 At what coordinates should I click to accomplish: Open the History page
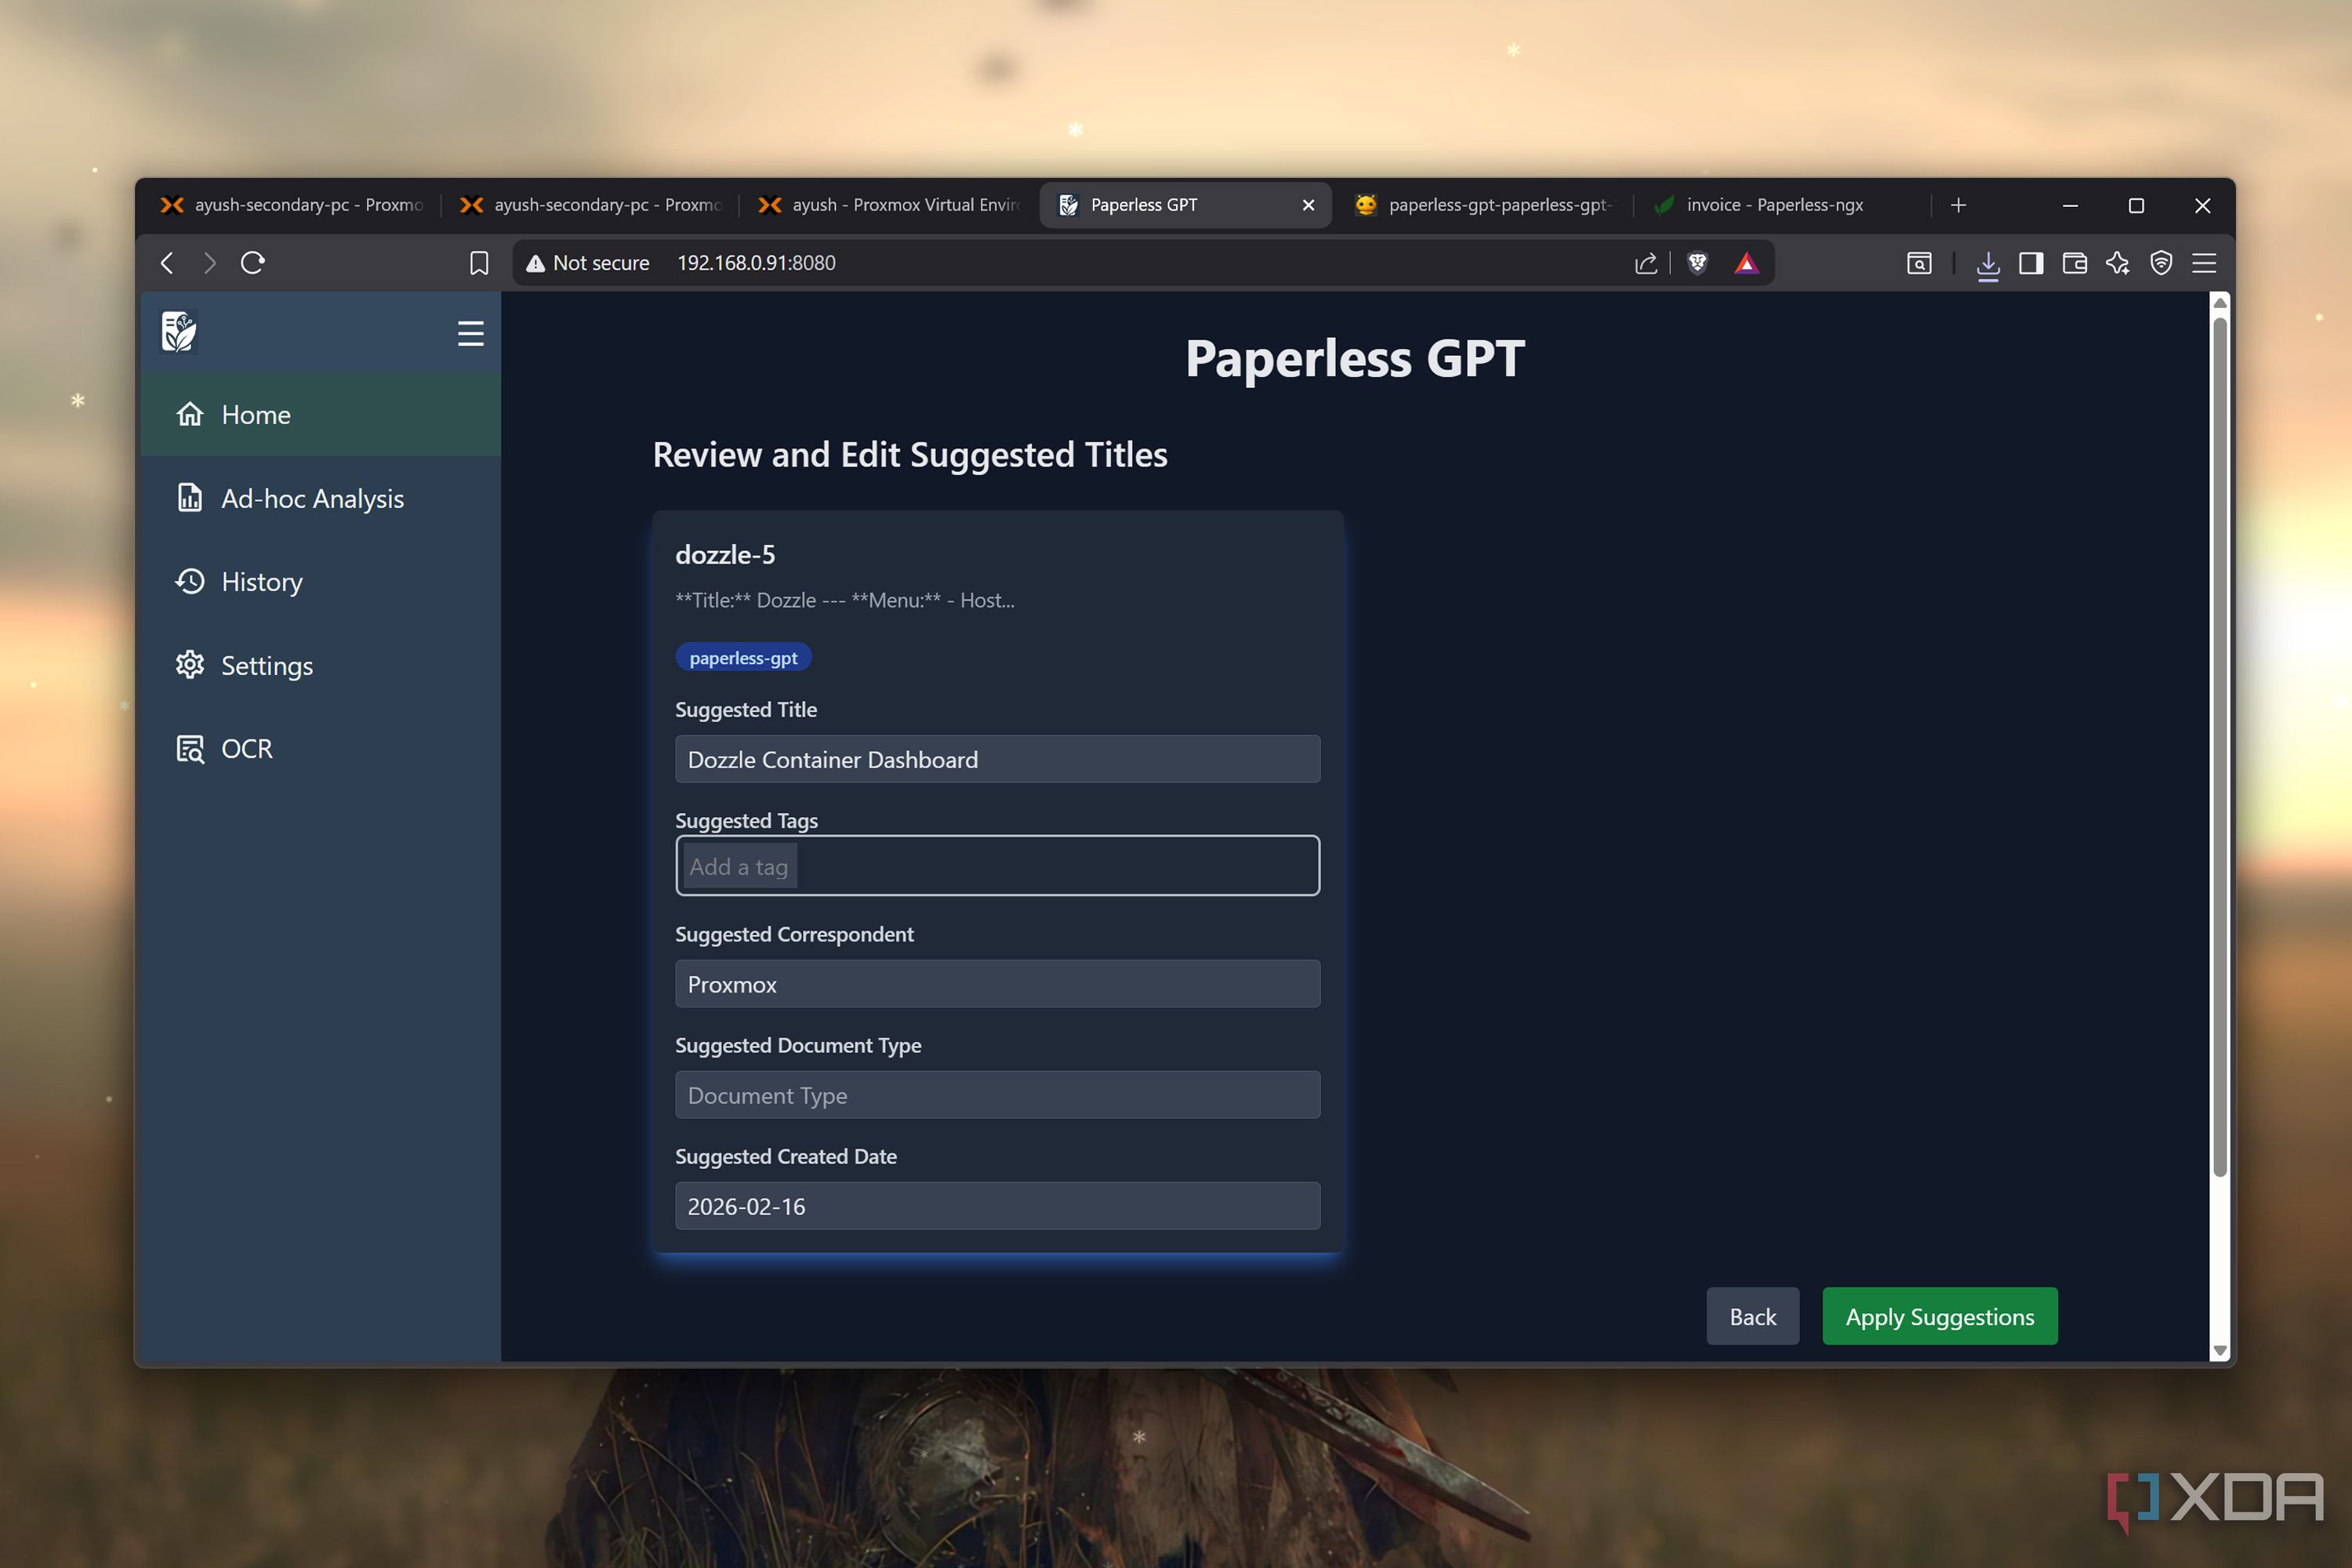click(x=320, y=581)
